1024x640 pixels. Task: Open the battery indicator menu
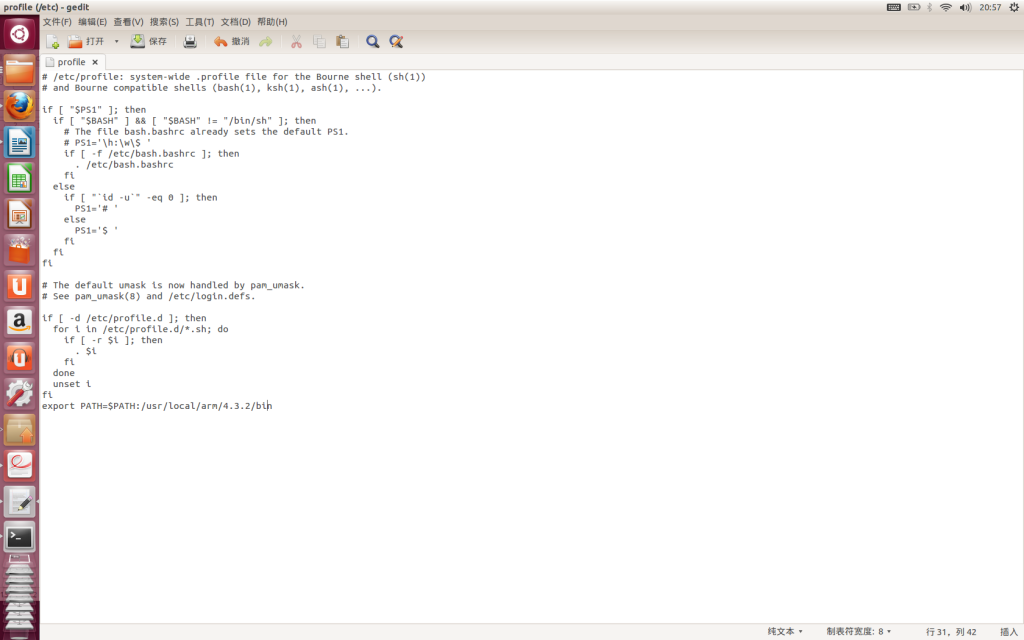914,7
